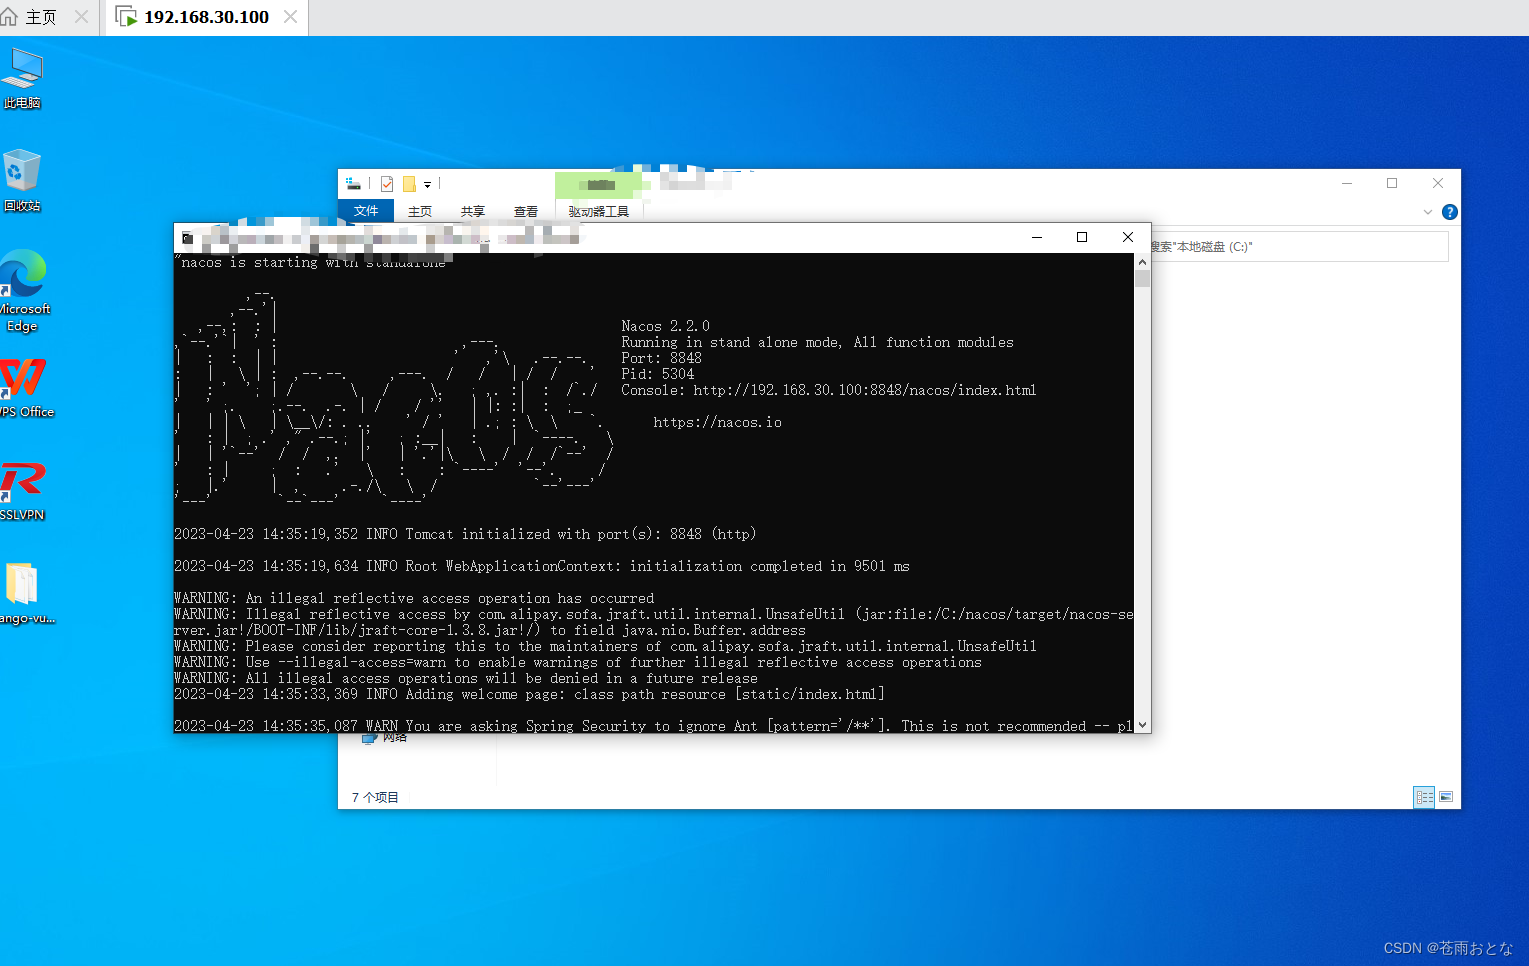Click the console window system icon

188,238
